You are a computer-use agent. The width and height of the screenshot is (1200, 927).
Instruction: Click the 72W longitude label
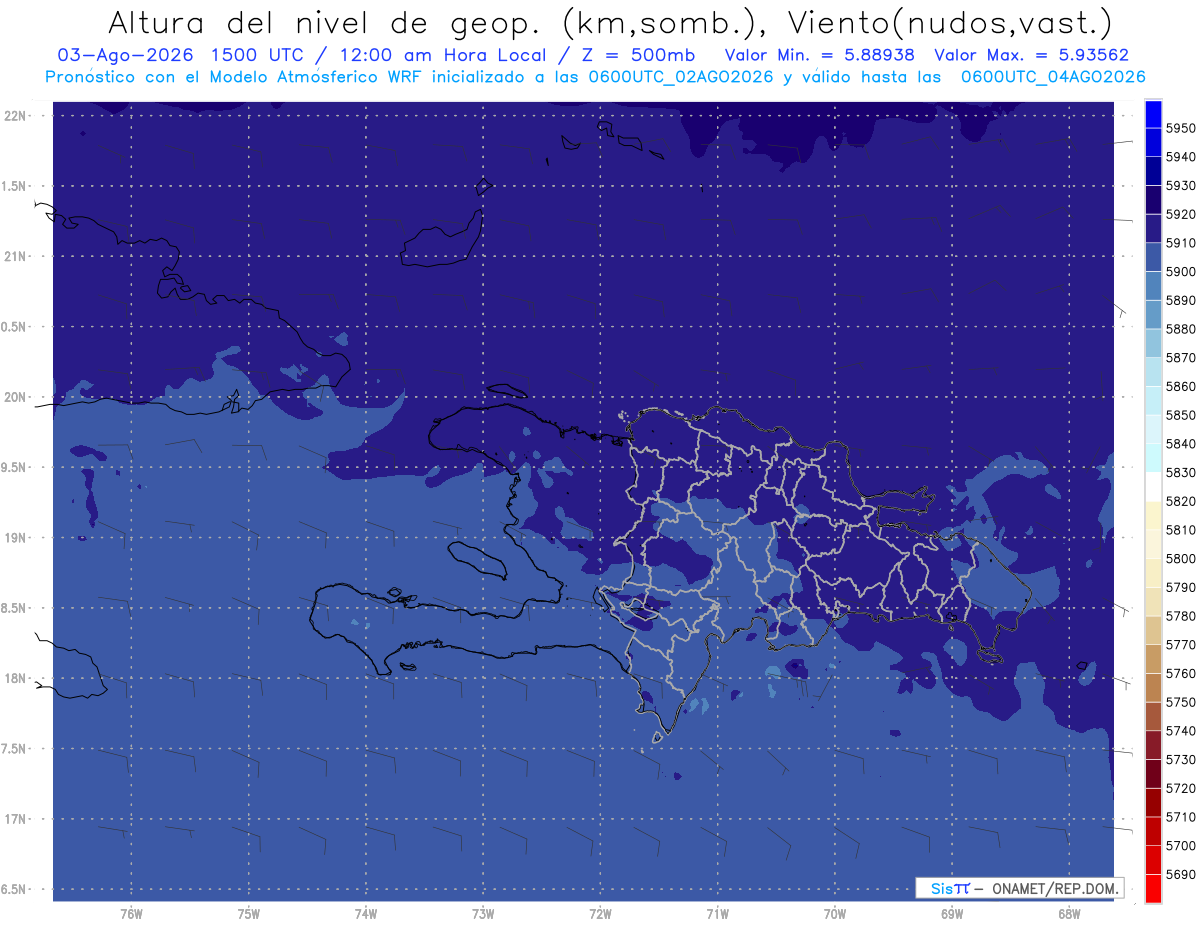600,914
